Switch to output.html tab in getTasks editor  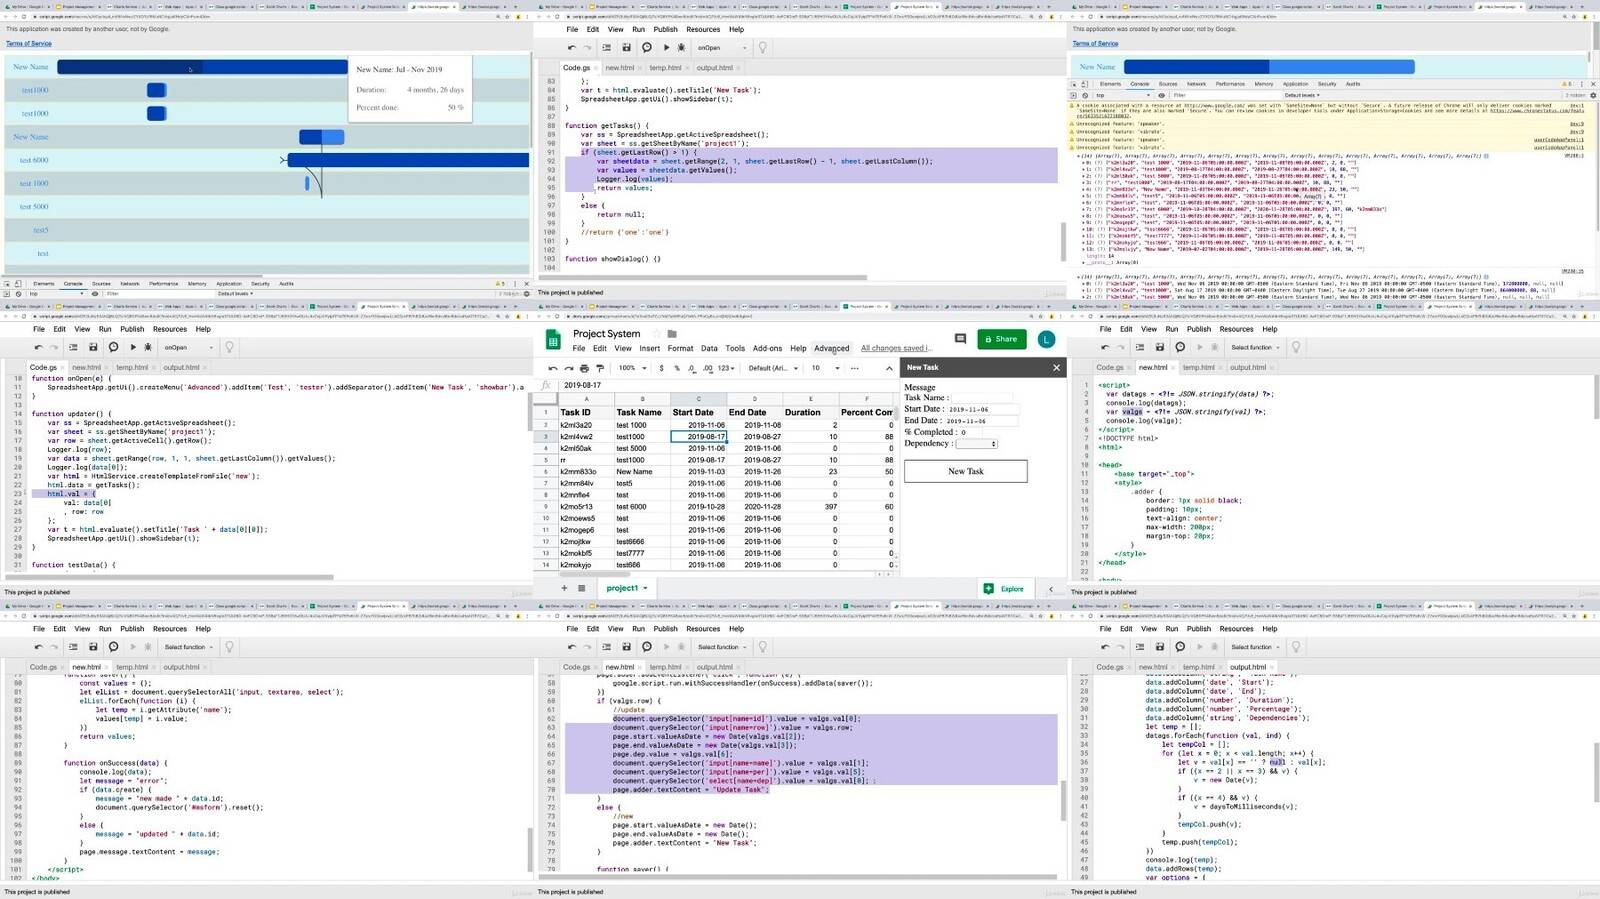point(714,68)
